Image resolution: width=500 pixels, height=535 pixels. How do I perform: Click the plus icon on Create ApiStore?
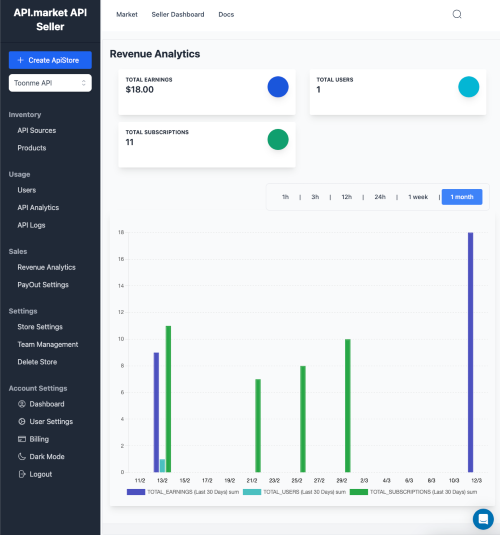(20, 60)
